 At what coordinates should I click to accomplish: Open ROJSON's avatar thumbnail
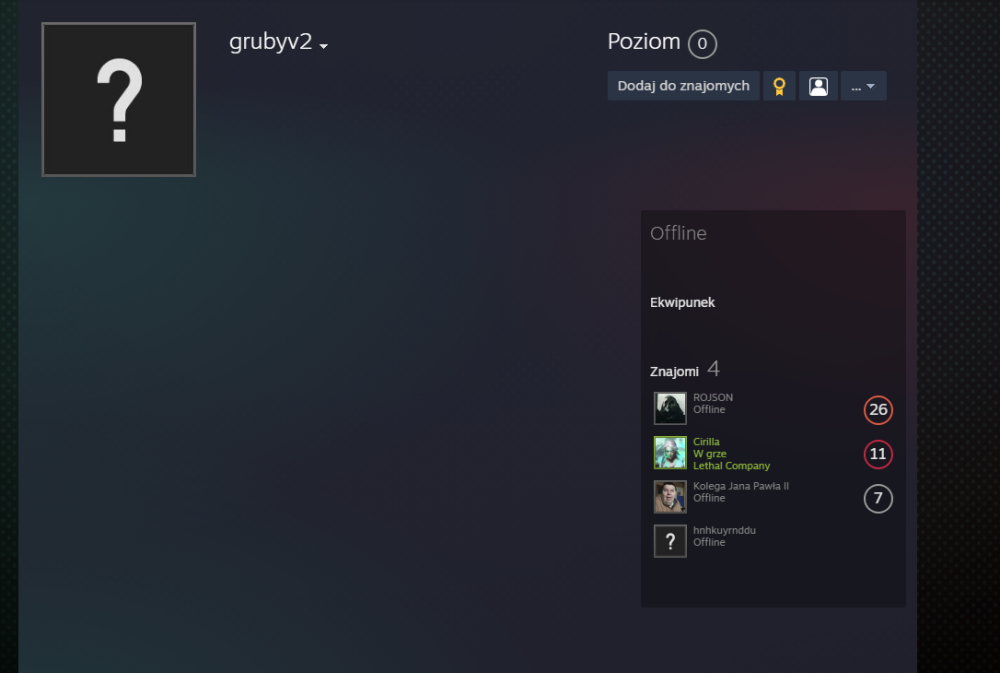[670, 408]
